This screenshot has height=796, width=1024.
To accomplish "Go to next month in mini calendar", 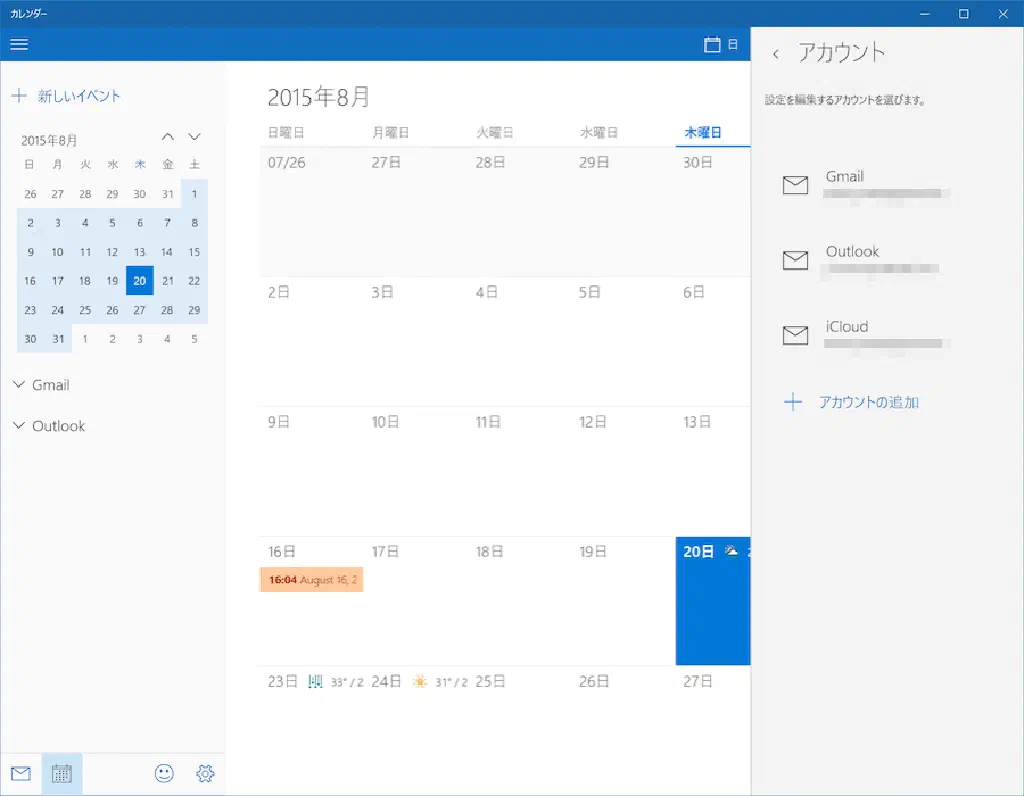I will coord(195,137).
